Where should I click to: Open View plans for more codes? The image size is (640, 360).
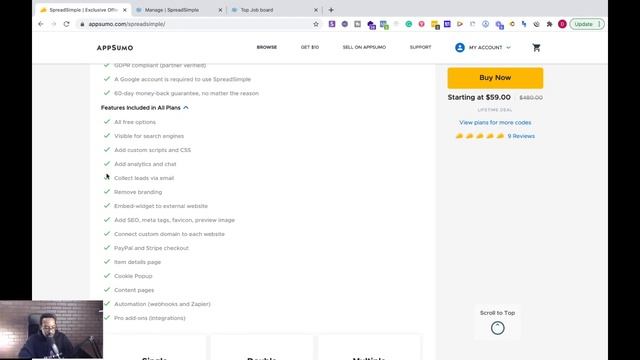(495, 122)
